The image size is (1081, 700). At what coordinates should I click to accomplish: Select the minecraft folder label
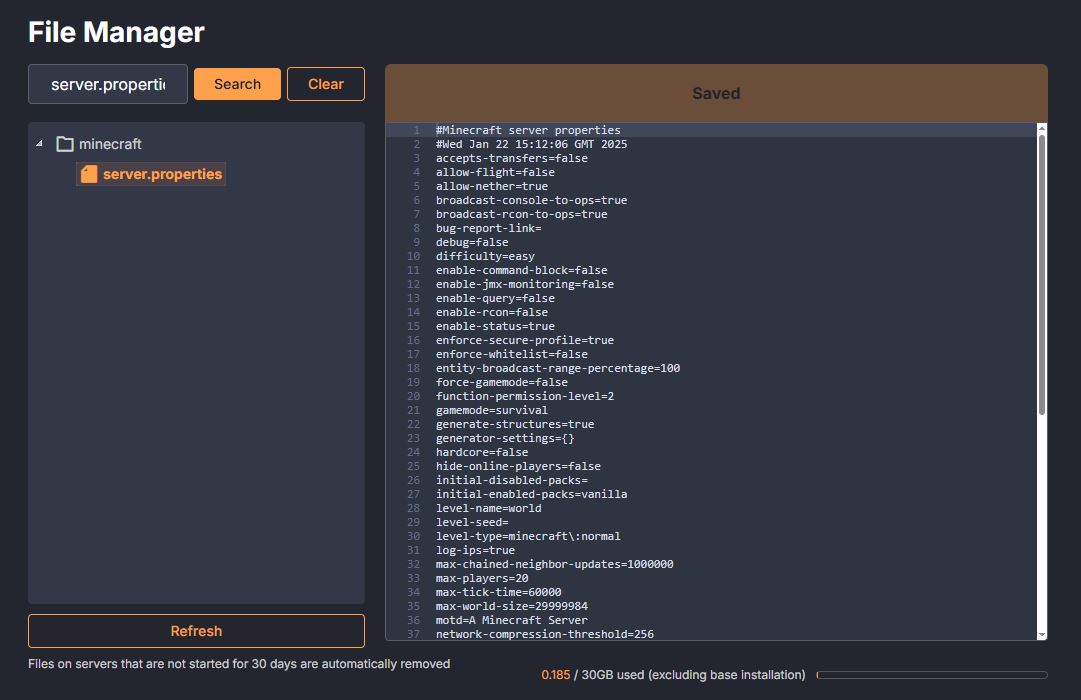pyautogui.click(x=110, y=144)
